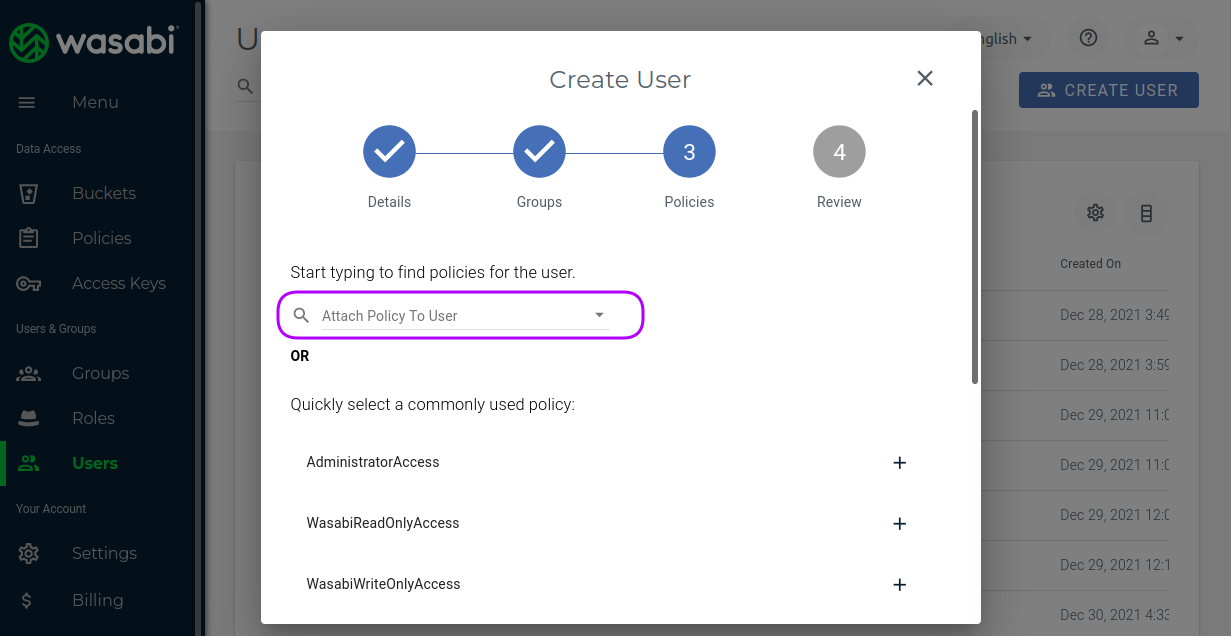Add WasabiWriteOnlyAccess policy with plus
This screenshot has width=1231, height=636.
click(x=899, y=585)
